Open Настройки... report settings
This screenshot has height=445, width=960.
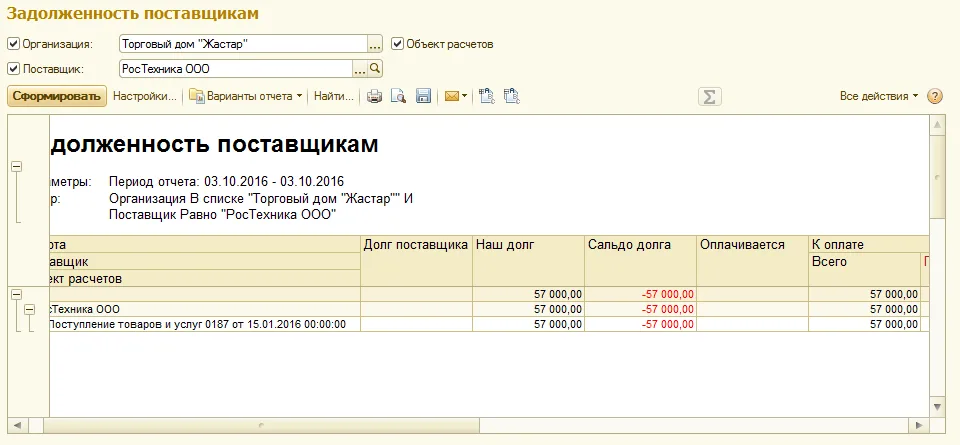click(x=144, y=96)
